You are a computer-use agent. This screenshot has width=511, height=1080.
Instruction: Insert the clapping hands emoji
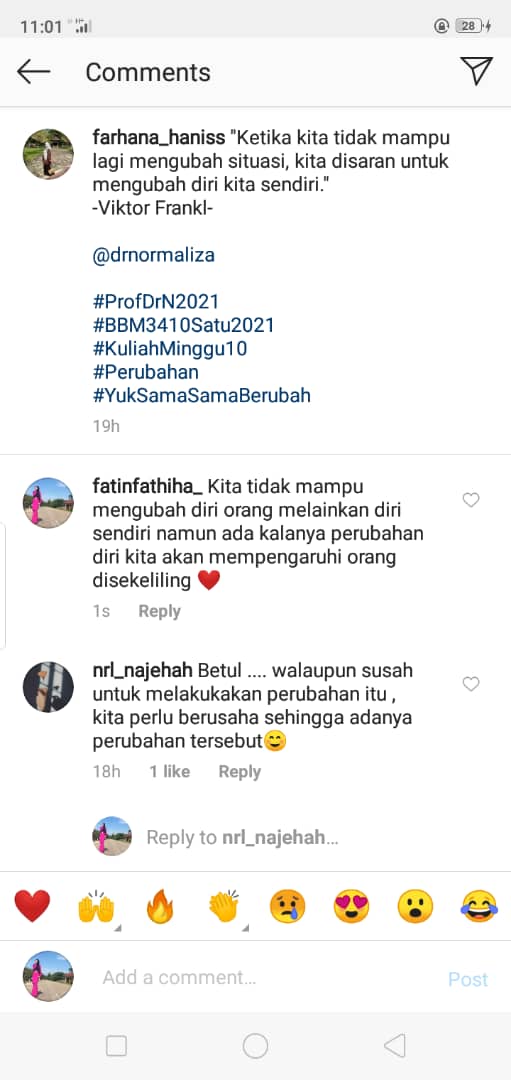tap(224, 906)
